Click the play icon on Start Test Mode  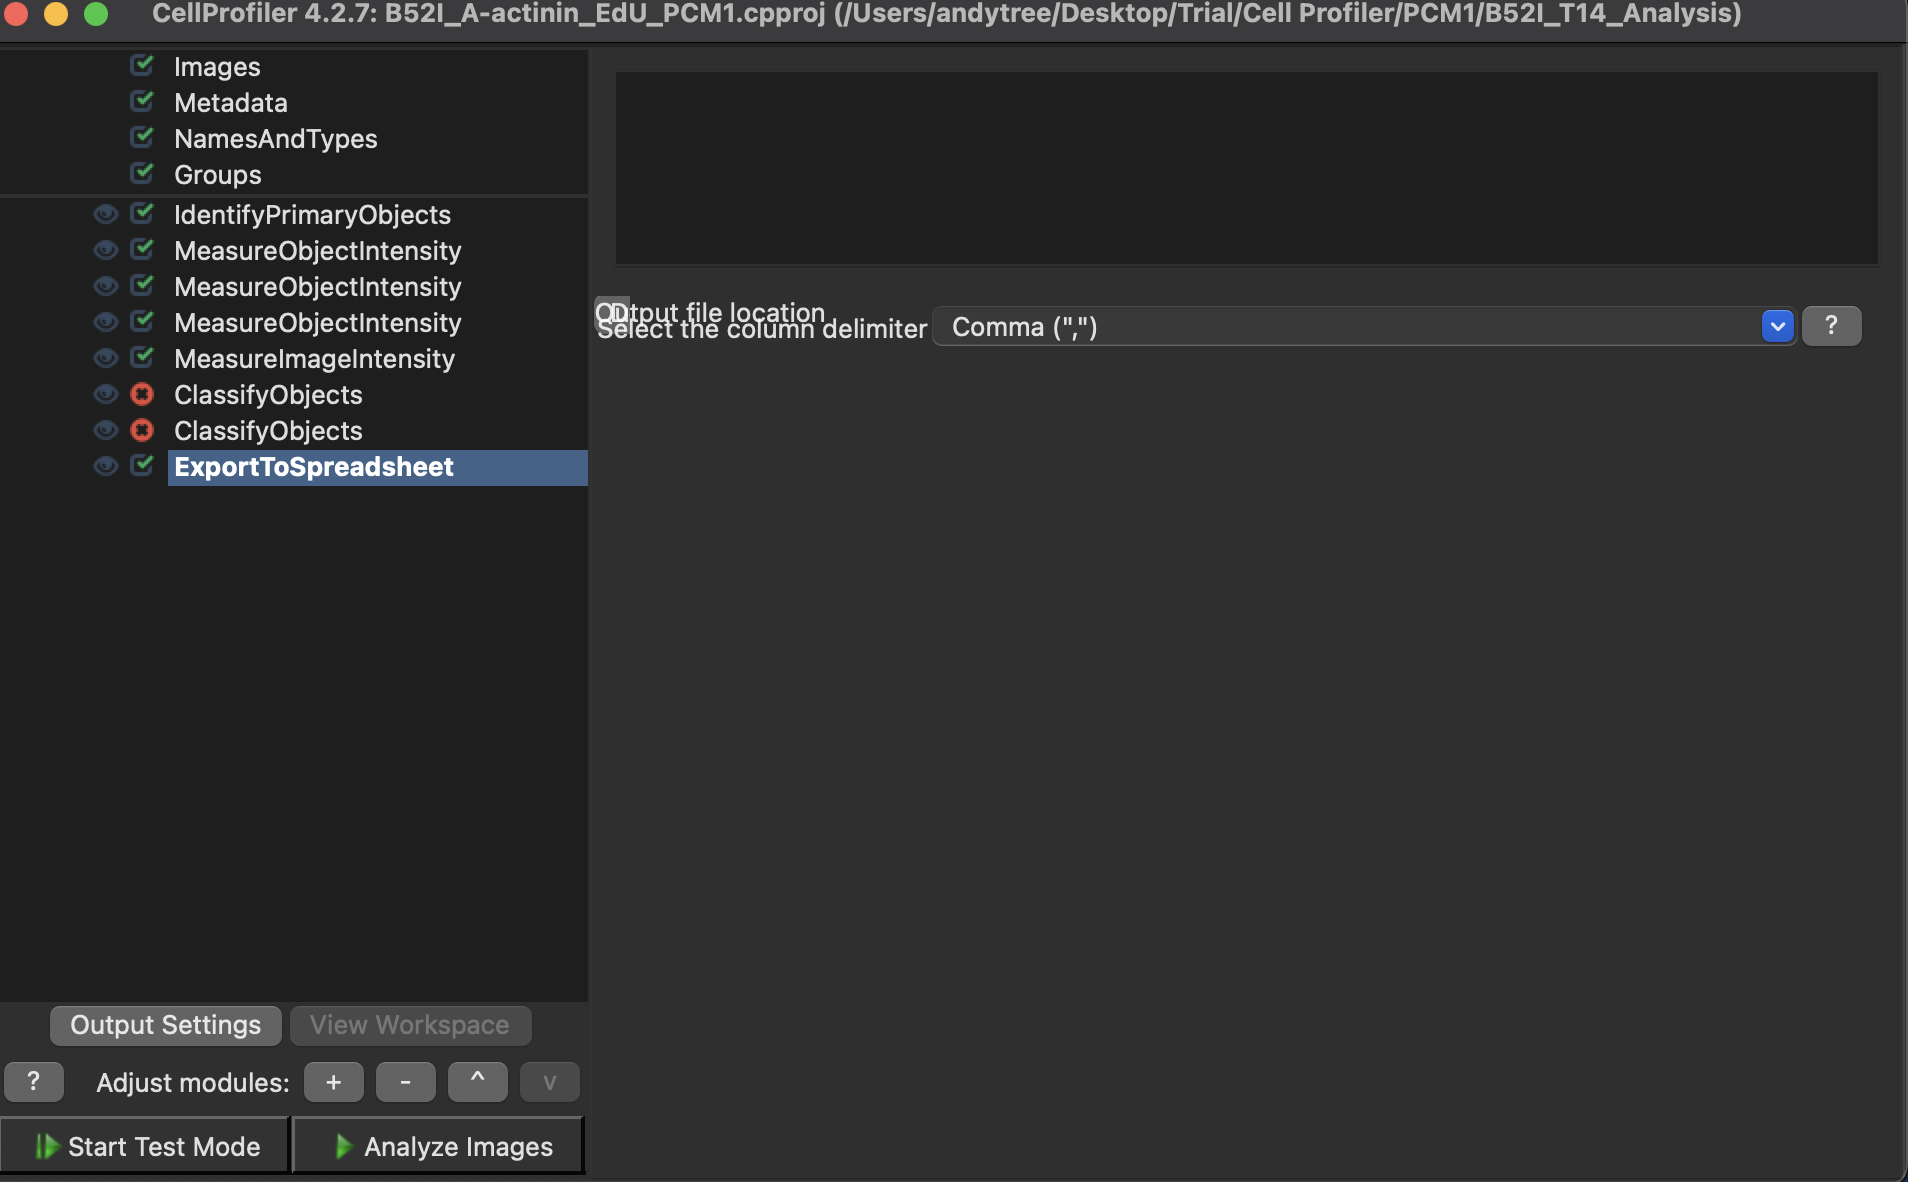coord(44,1146)
